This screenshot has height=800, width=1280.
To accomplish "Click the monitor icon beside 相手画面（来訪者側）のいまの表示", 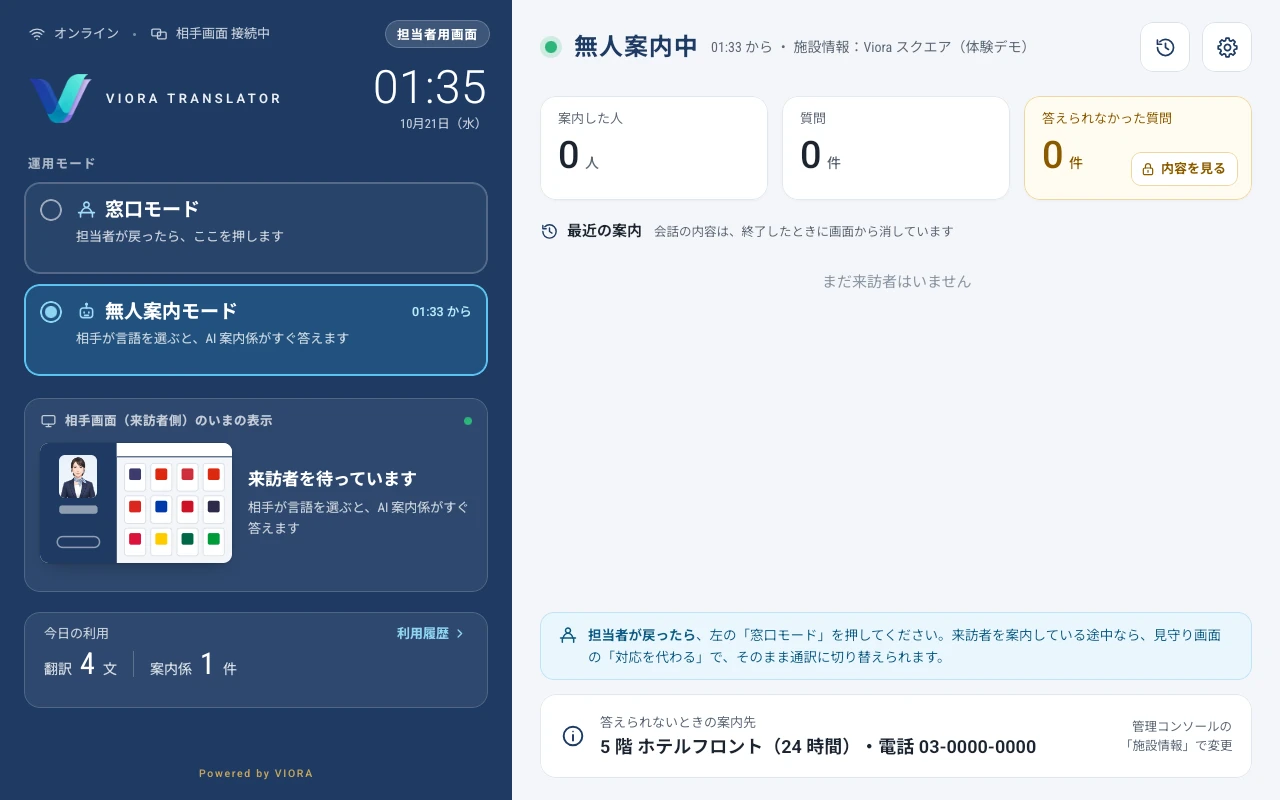I will [48, 421].
